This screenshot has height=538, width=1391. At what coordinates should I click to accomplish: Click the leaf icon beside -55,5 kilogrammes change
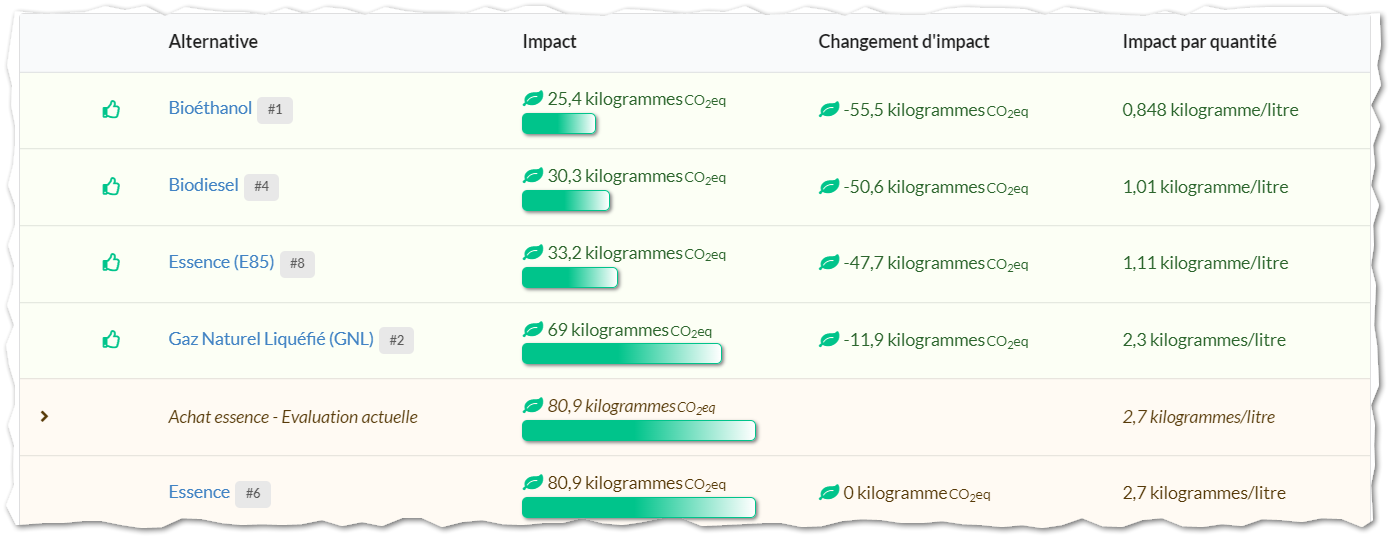[829, 110]
